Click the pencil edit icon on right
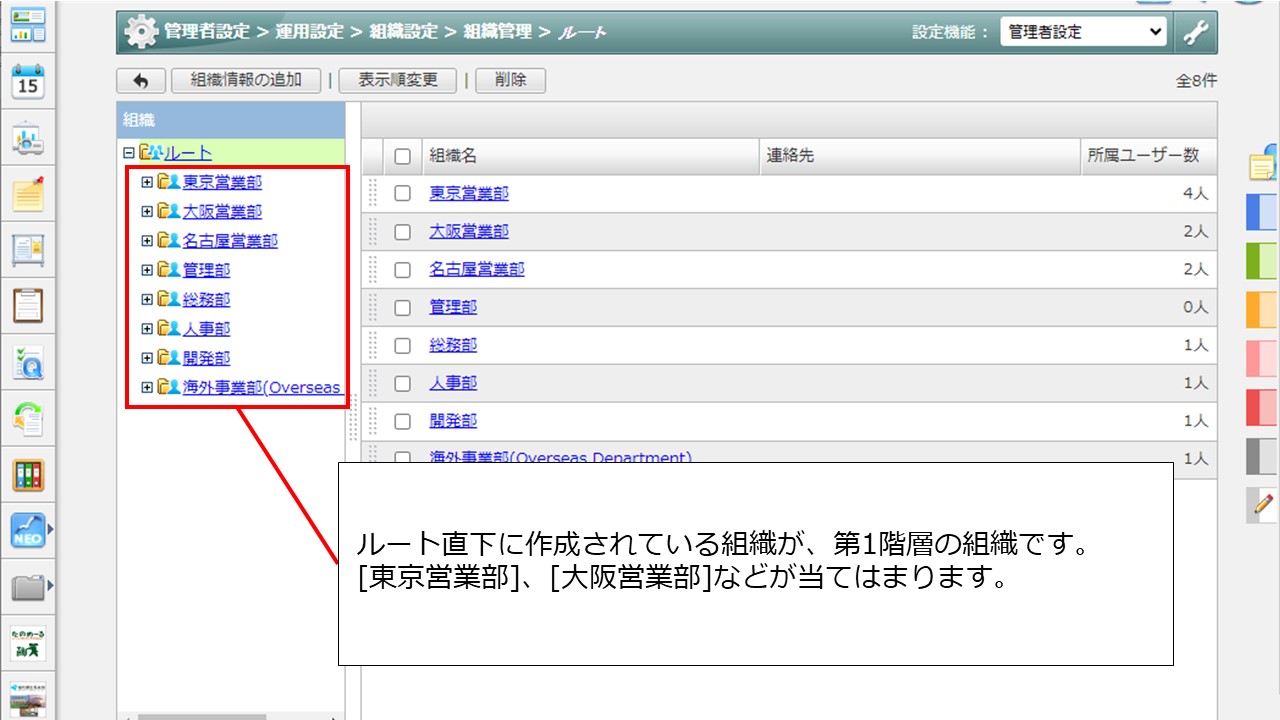Image resolution: width=1280 pixels, height=720 pixels. click(1262, 505)
